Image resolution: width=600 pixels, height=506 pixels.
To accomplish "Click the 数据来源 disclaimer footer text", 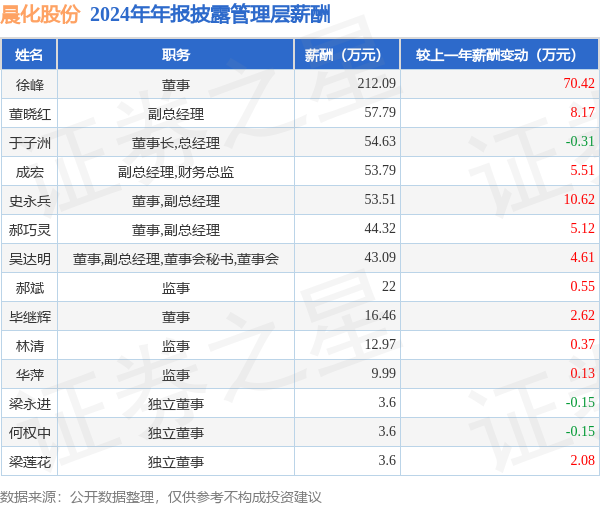I will click(x=160, y=497).
